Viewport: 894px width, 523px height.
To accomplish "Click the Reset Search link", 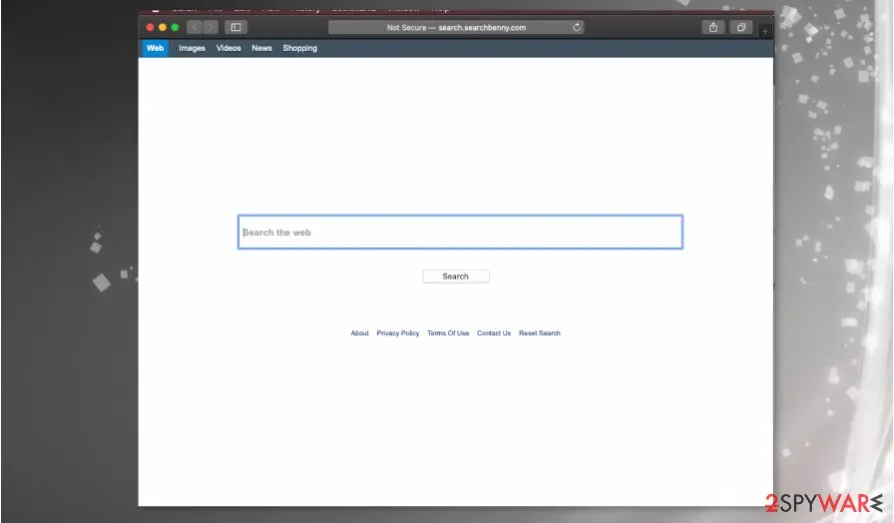I will pyautogui.click(x=539, y=333).
